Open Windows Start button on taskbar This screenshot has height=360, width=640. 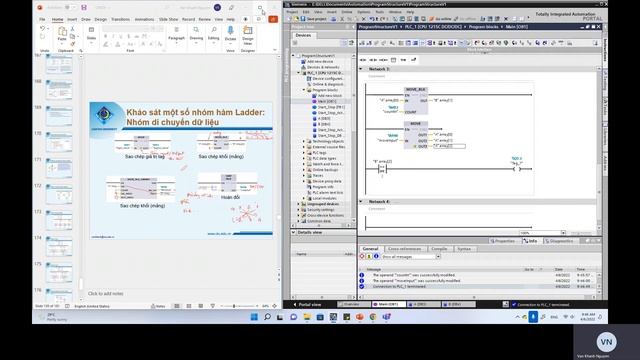[x=254, y=317]
